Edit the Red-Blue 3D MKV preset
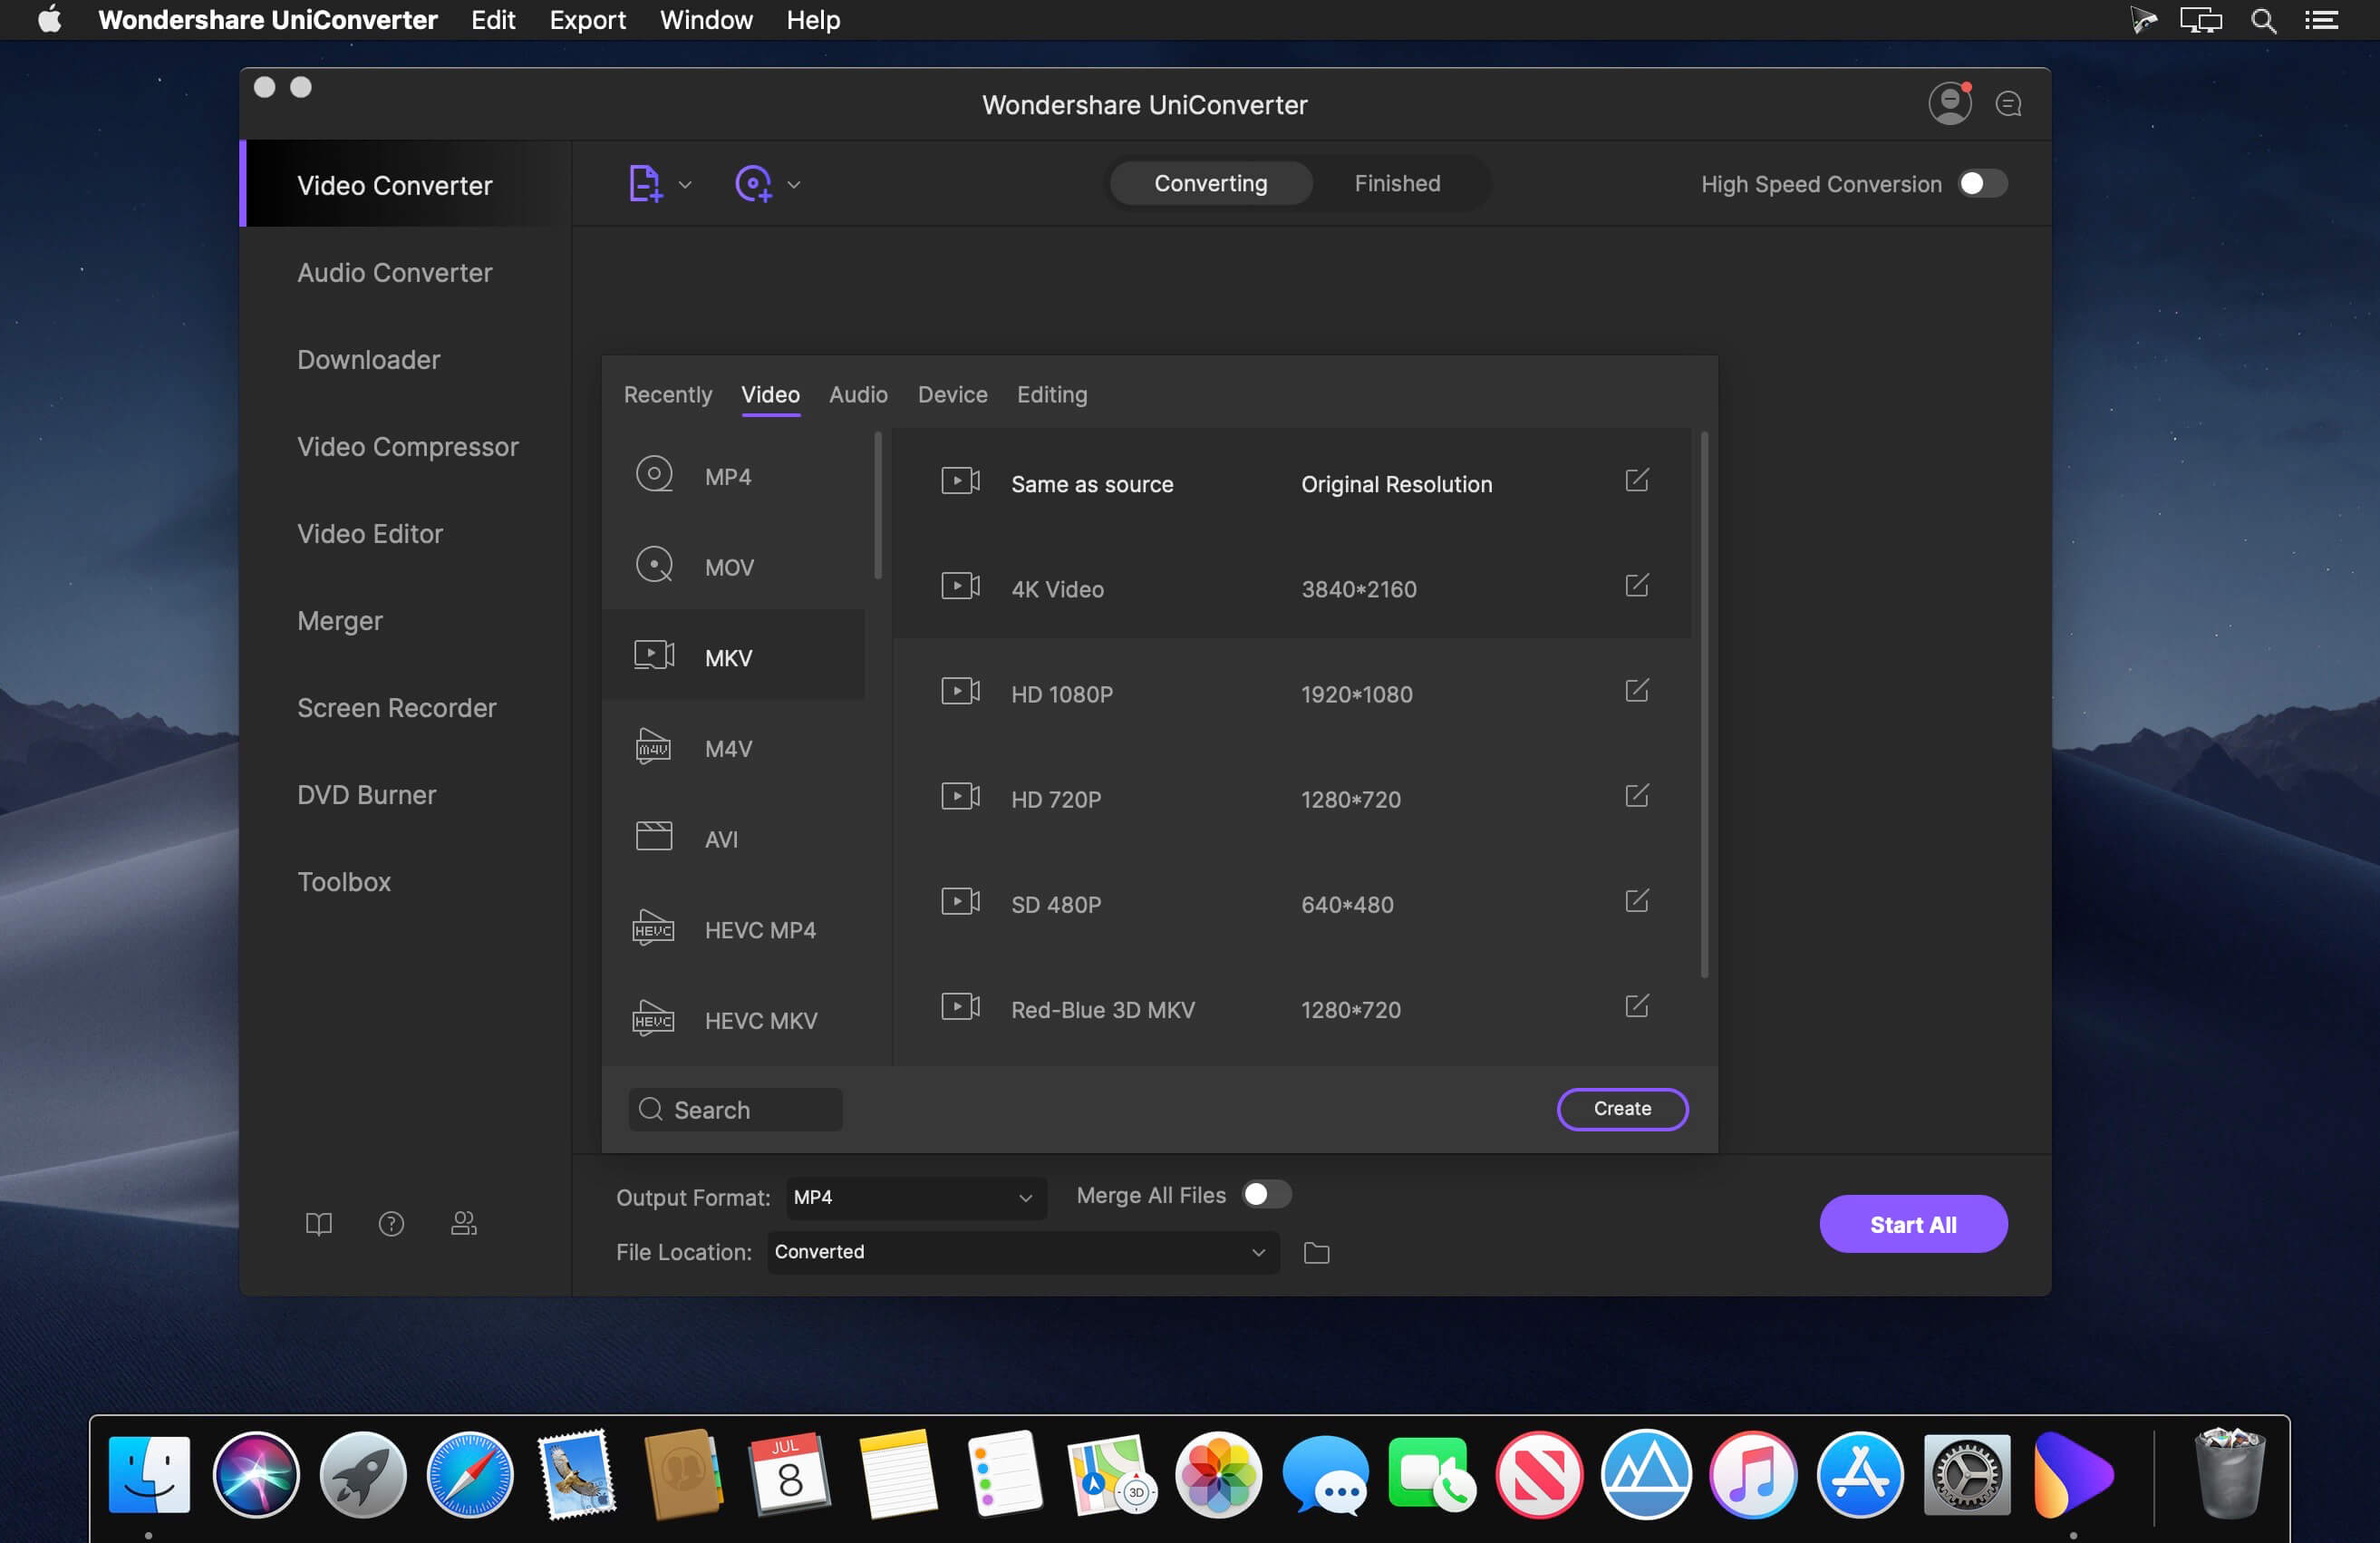 [x=1636, y=1007]
